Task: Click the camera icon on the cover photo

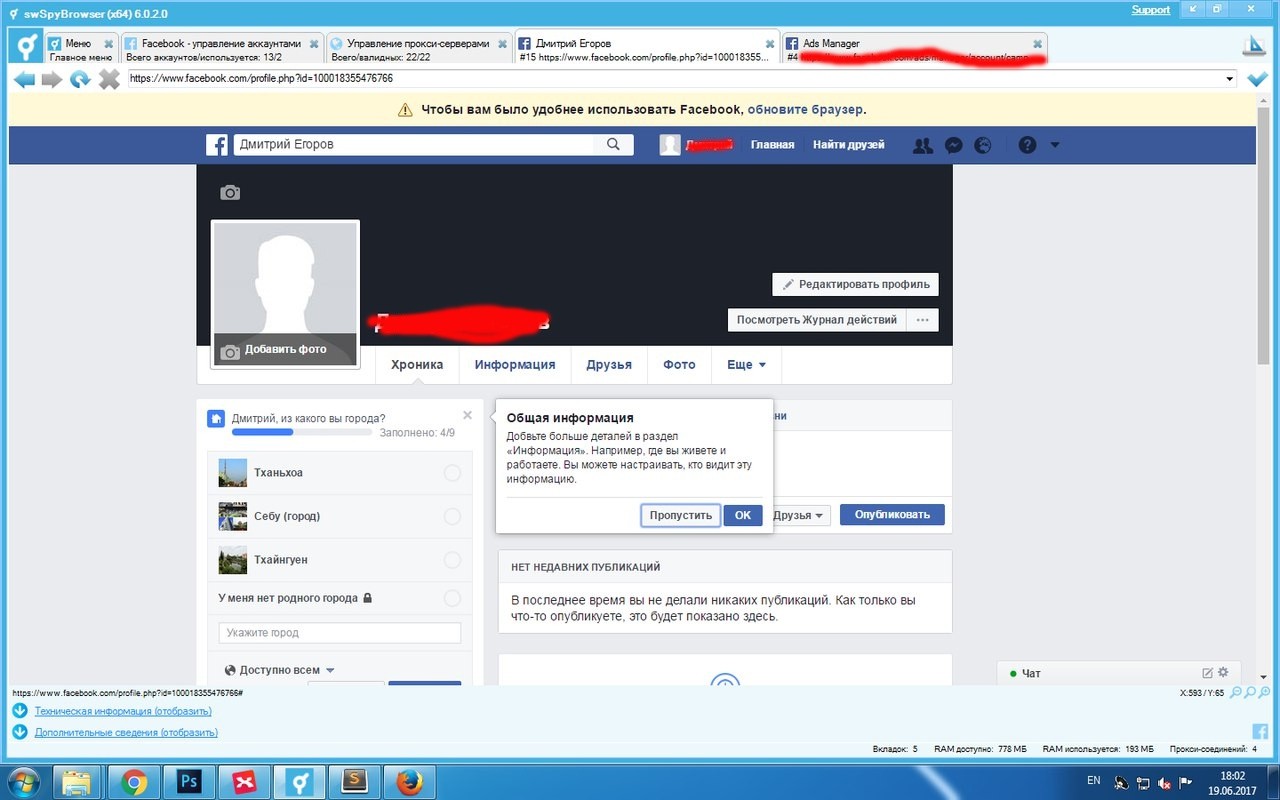Action: click(x=230, y=192)
